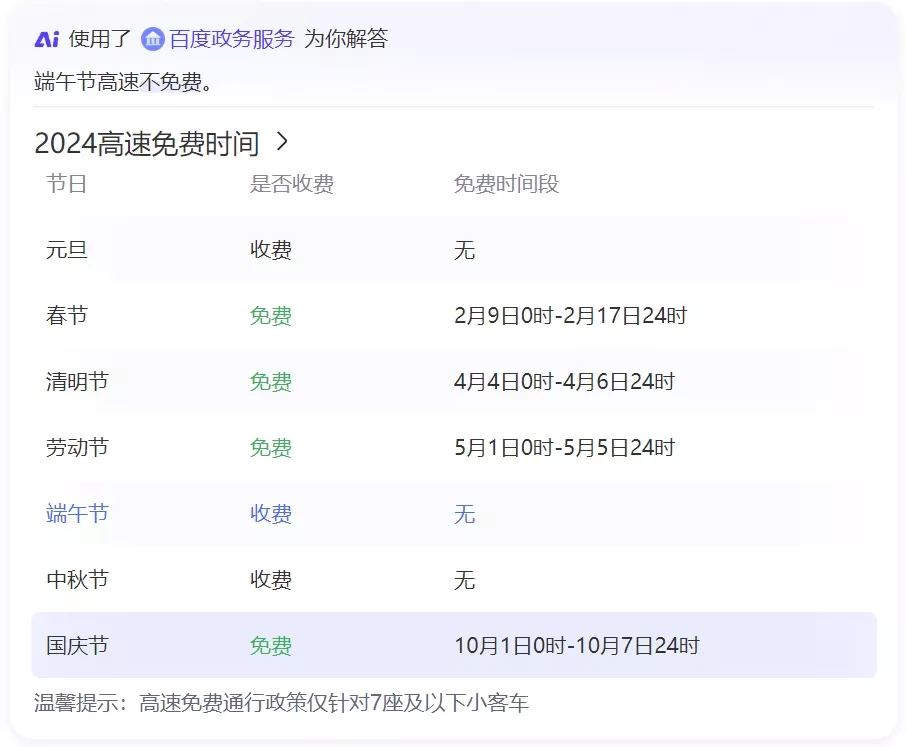
Task: Click the 免费时间段 column header
Action: point(506,184)
